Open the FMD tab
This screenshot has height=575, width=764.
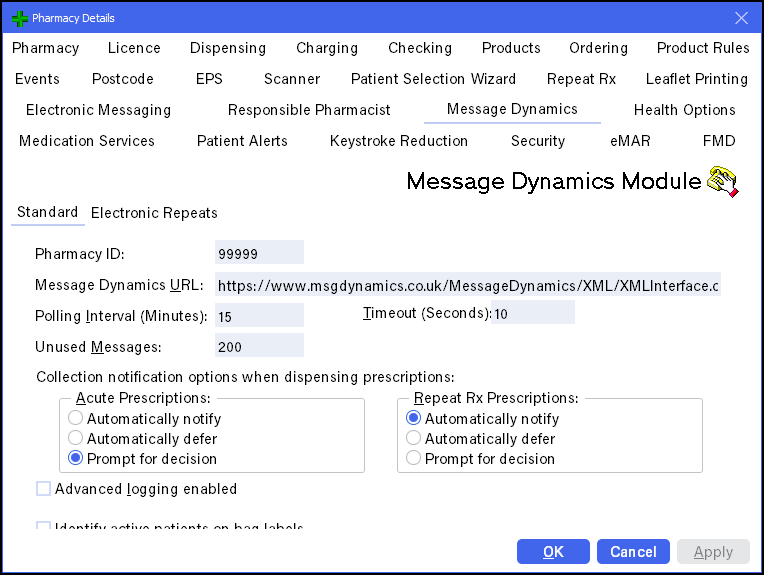[x=718, y=141]
